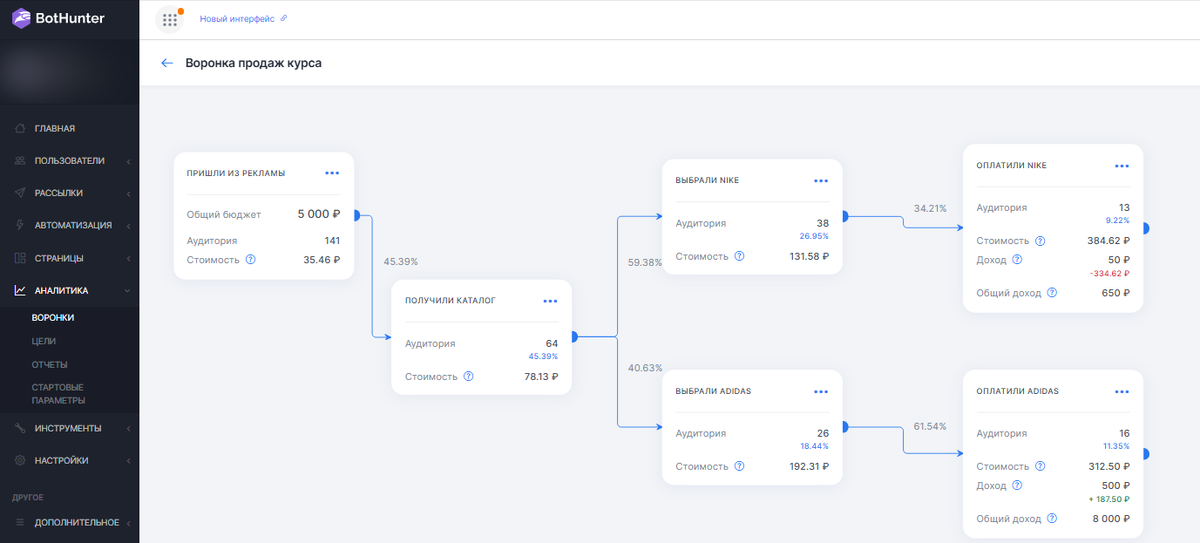Open «Стартовые параметры» submenu item
Image resolution: width=1200 pixels, height=543 pixels.
tap(58, 393)
